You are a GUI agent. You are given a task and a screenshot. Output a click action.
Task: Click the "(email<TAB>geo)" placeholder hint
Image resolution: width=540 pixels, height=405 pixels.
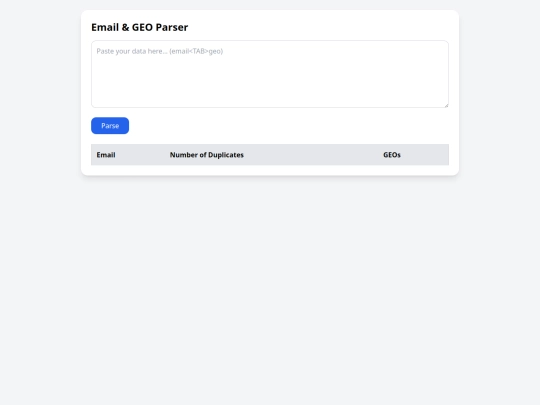(196, 51)
